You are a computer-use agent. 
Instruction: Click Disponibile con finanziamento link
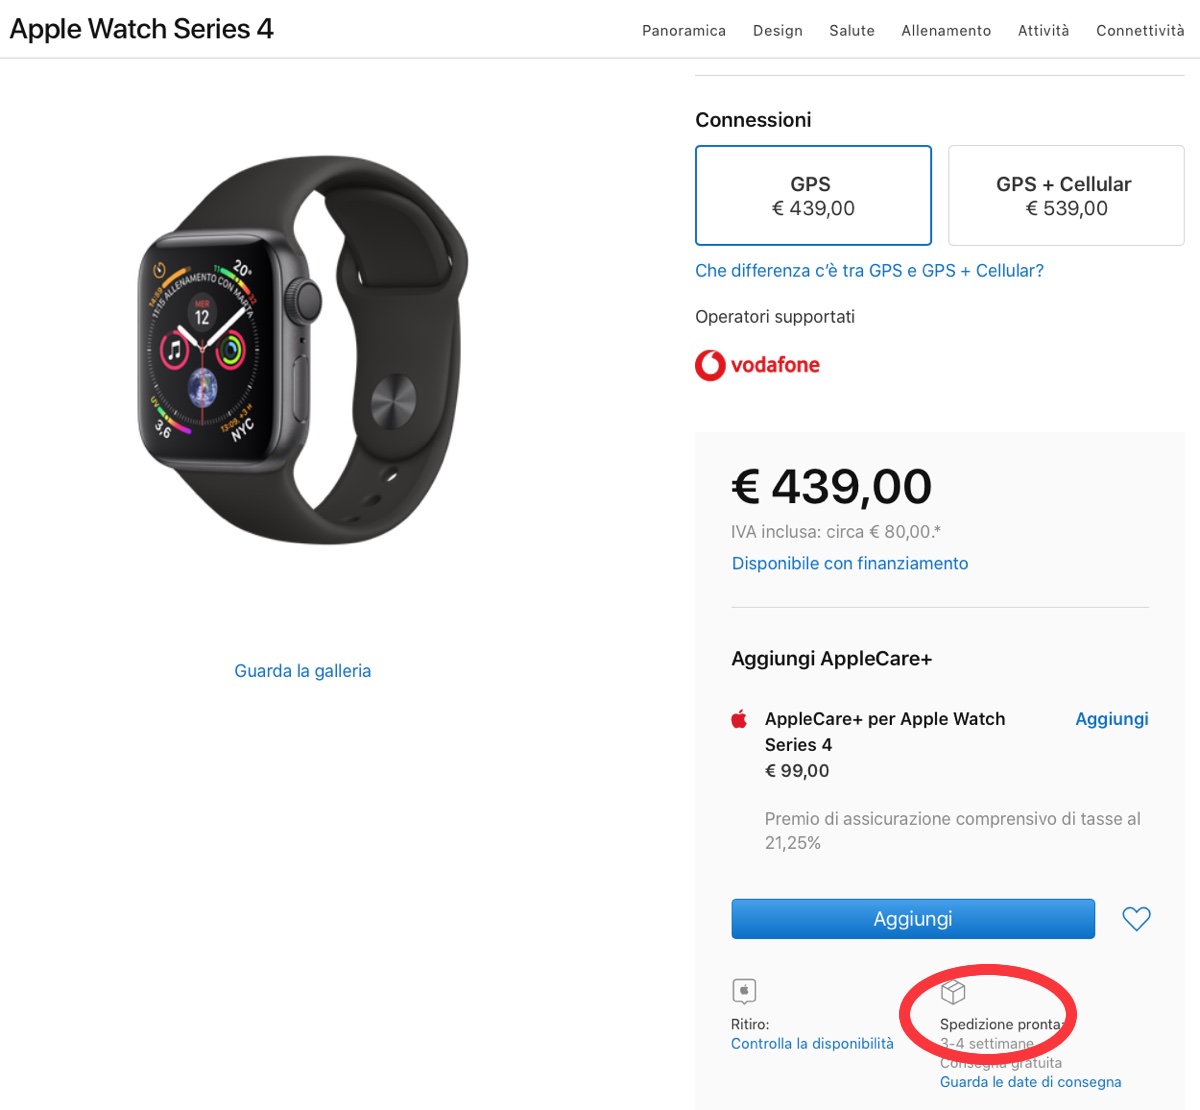click(850, 563)
